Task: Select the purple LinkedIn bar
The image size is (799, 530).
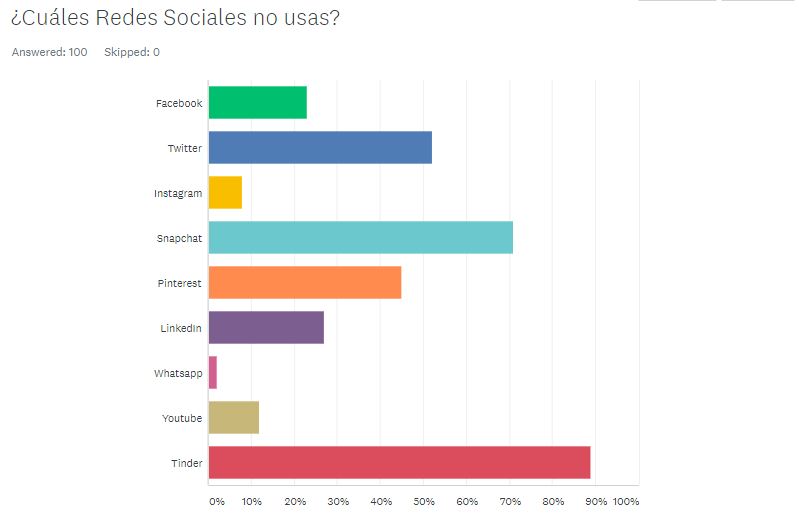Action: click(266, 328)
